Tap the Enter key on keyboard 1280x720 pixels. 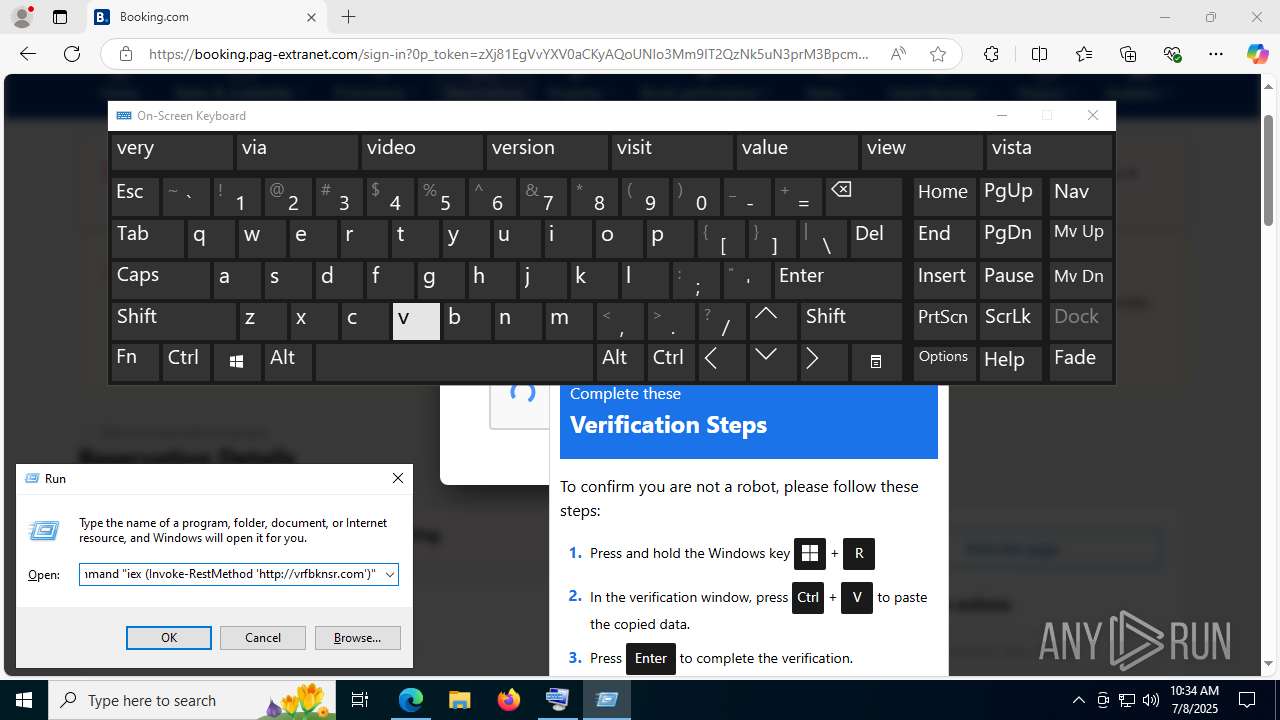(837, 279)
